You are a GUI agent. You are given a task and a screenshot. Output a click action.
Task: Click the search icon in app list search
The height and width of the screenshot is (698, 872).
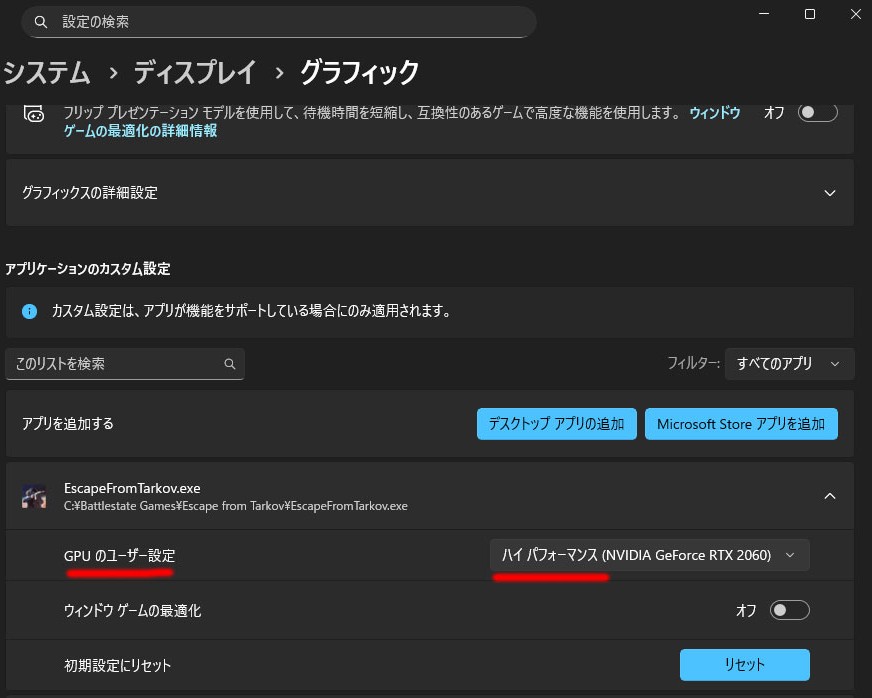[230, 364]
